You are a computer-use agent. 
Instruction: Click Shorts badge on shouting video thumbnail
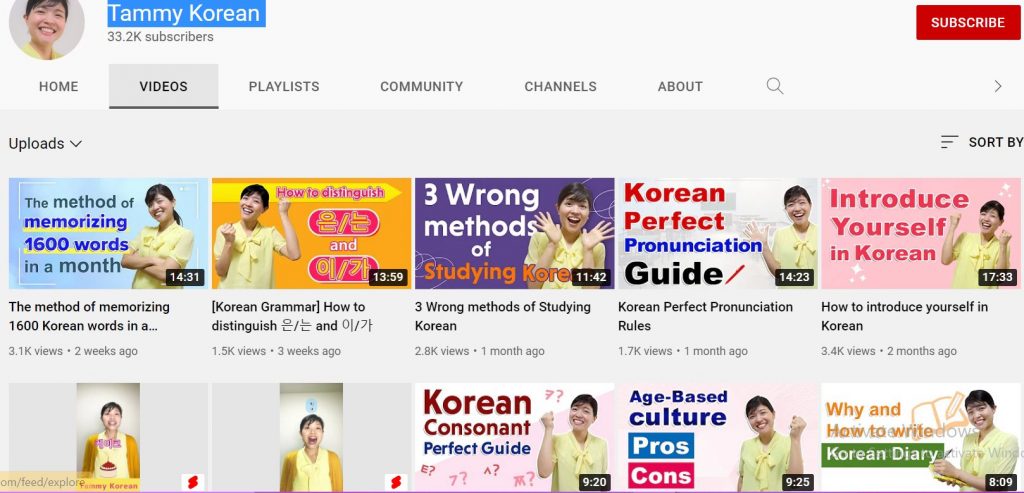point(396,483)
